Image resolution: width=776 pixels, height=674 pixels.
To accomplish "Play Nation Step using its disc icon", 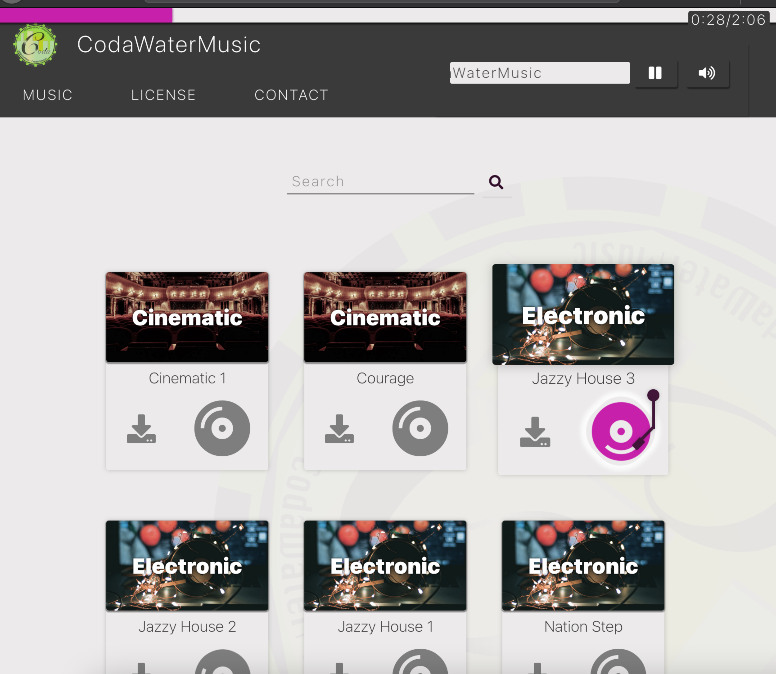I will pos(618,661).
